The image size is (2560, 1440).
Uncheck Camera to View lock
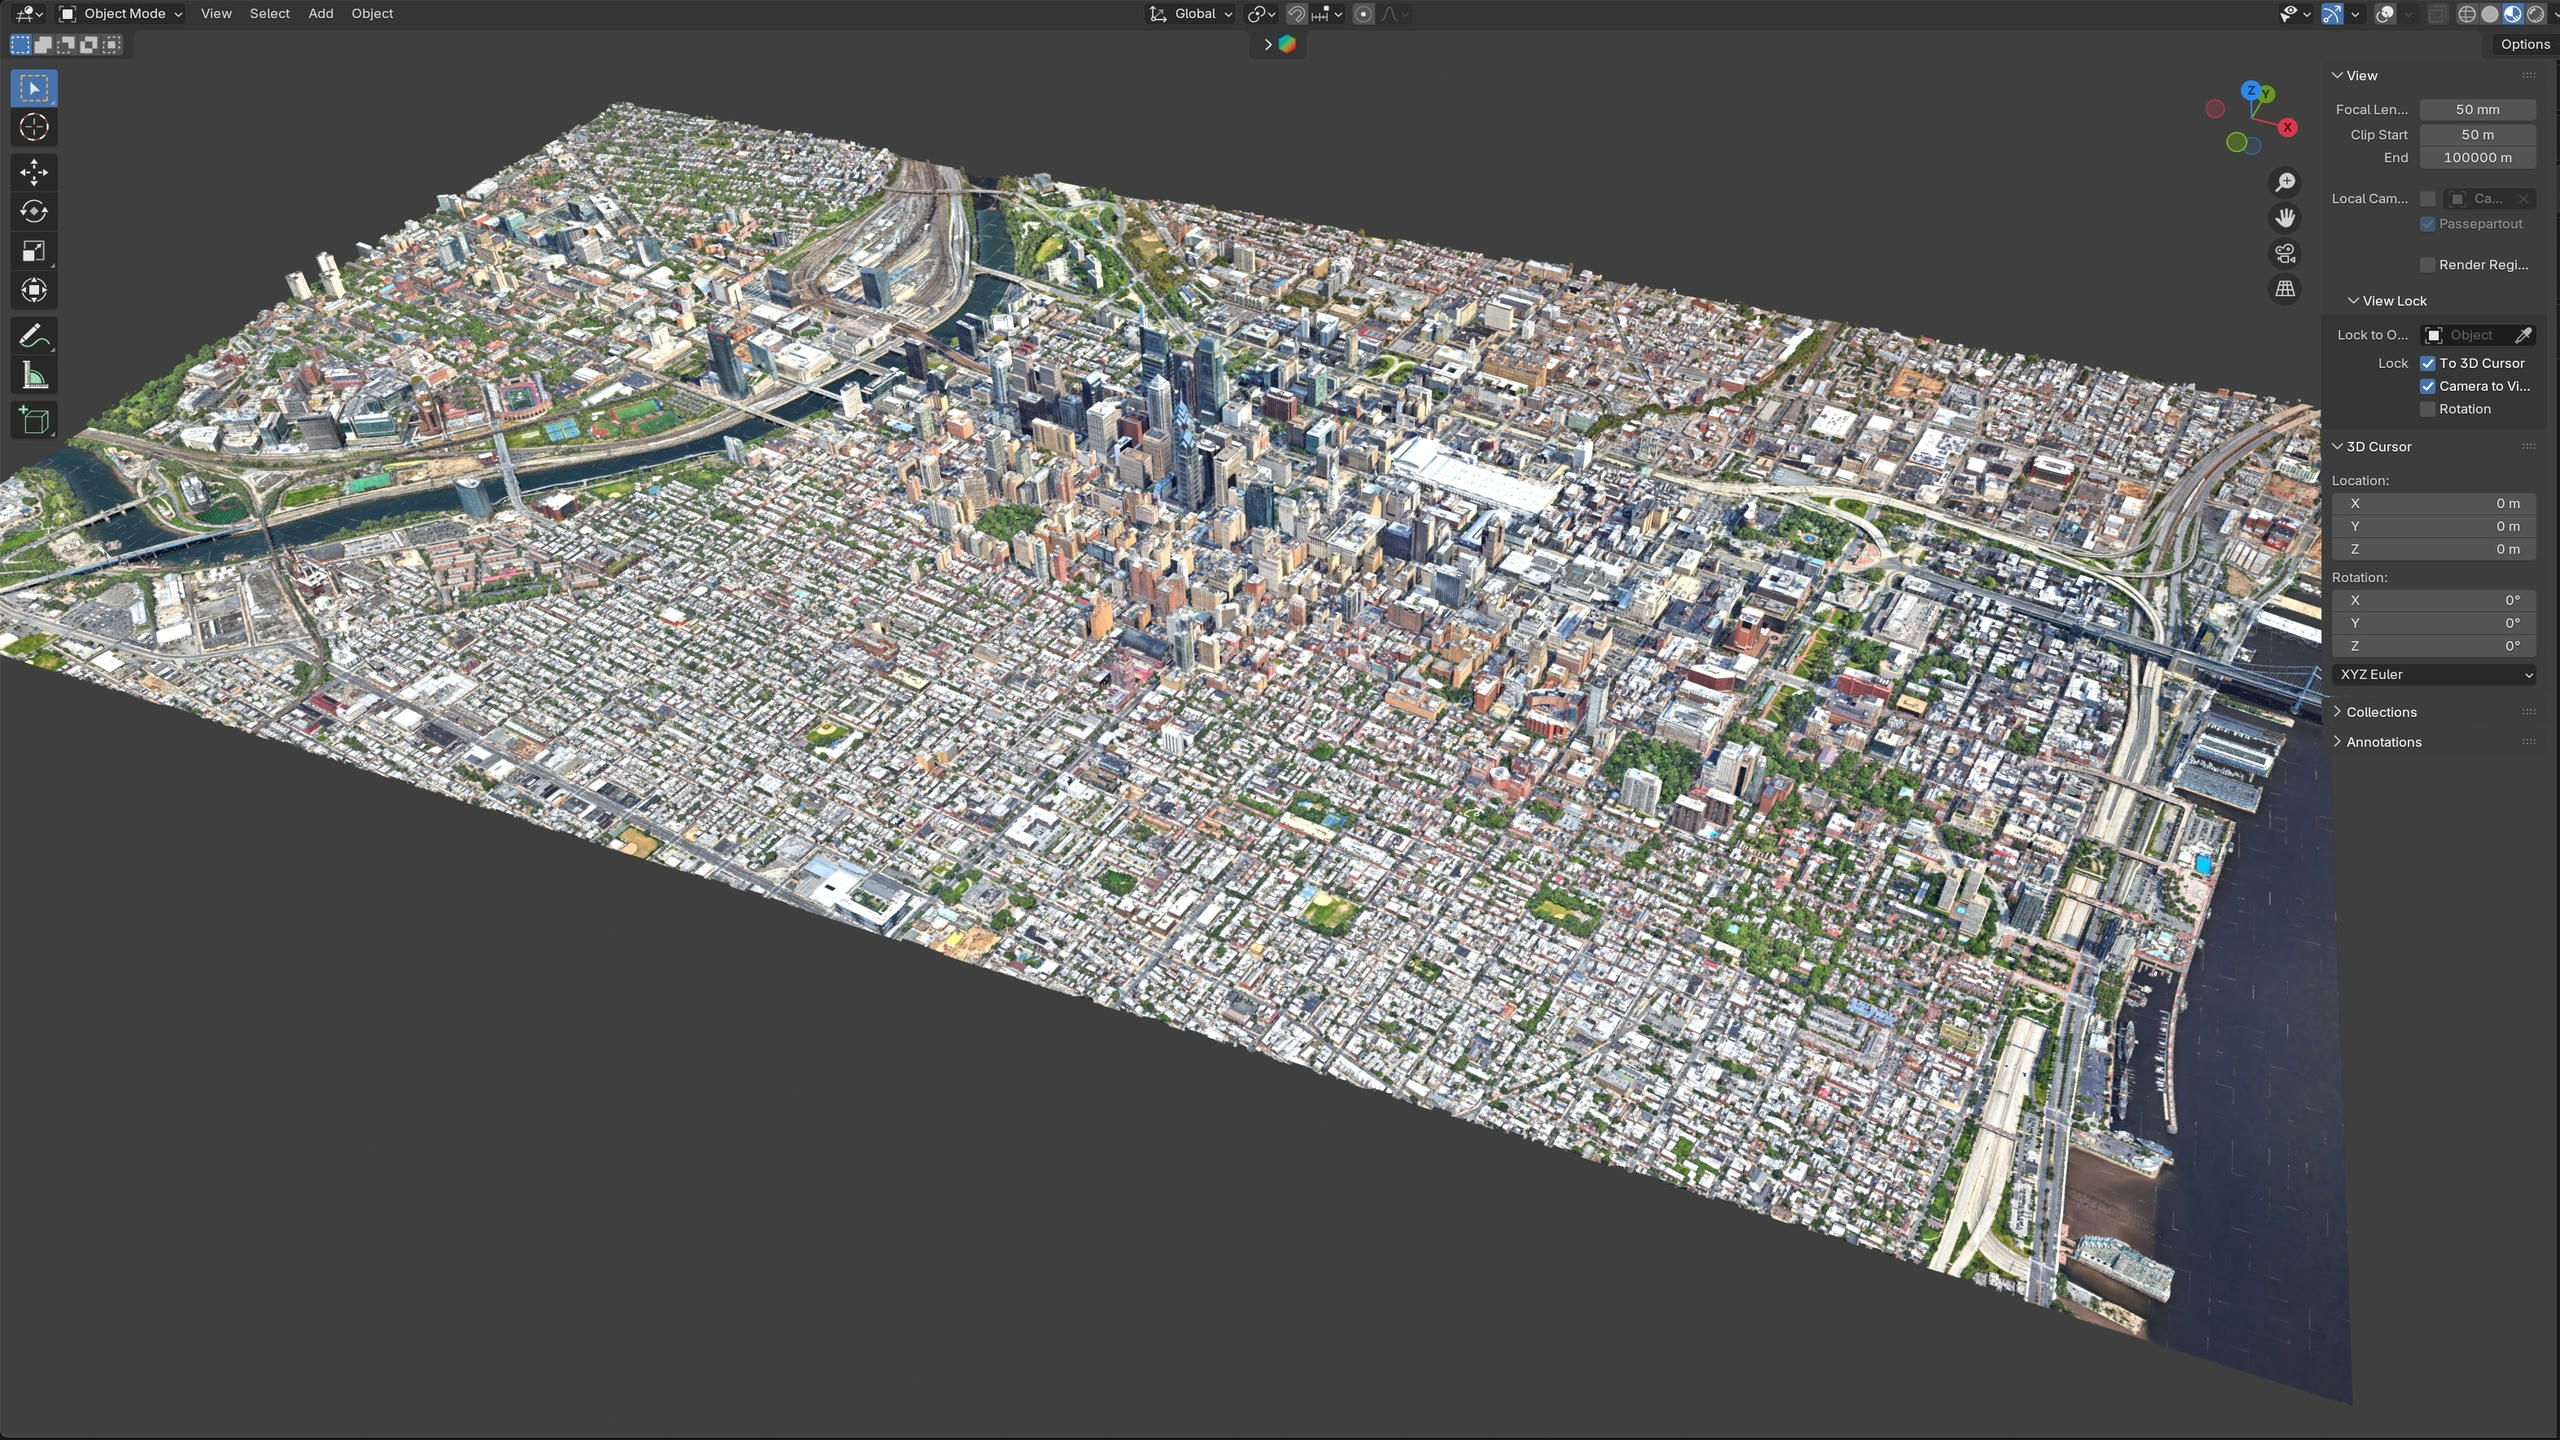(x=2427, y=386)
